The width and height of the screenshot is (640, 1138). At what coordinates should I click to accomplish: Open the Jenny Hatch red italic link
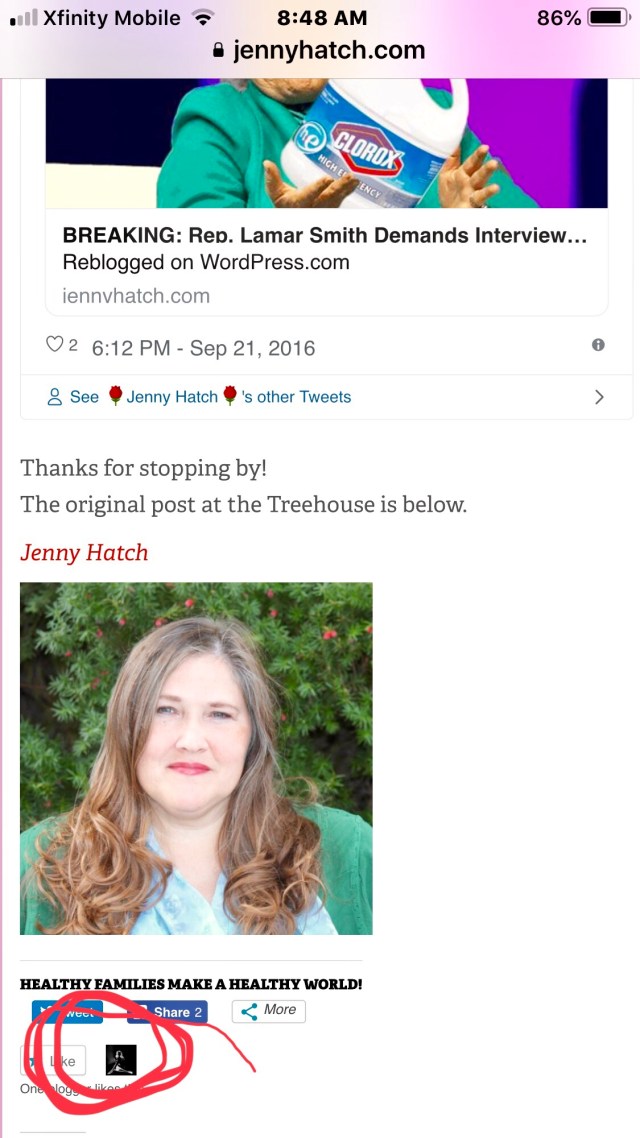[x=84, y=552]
